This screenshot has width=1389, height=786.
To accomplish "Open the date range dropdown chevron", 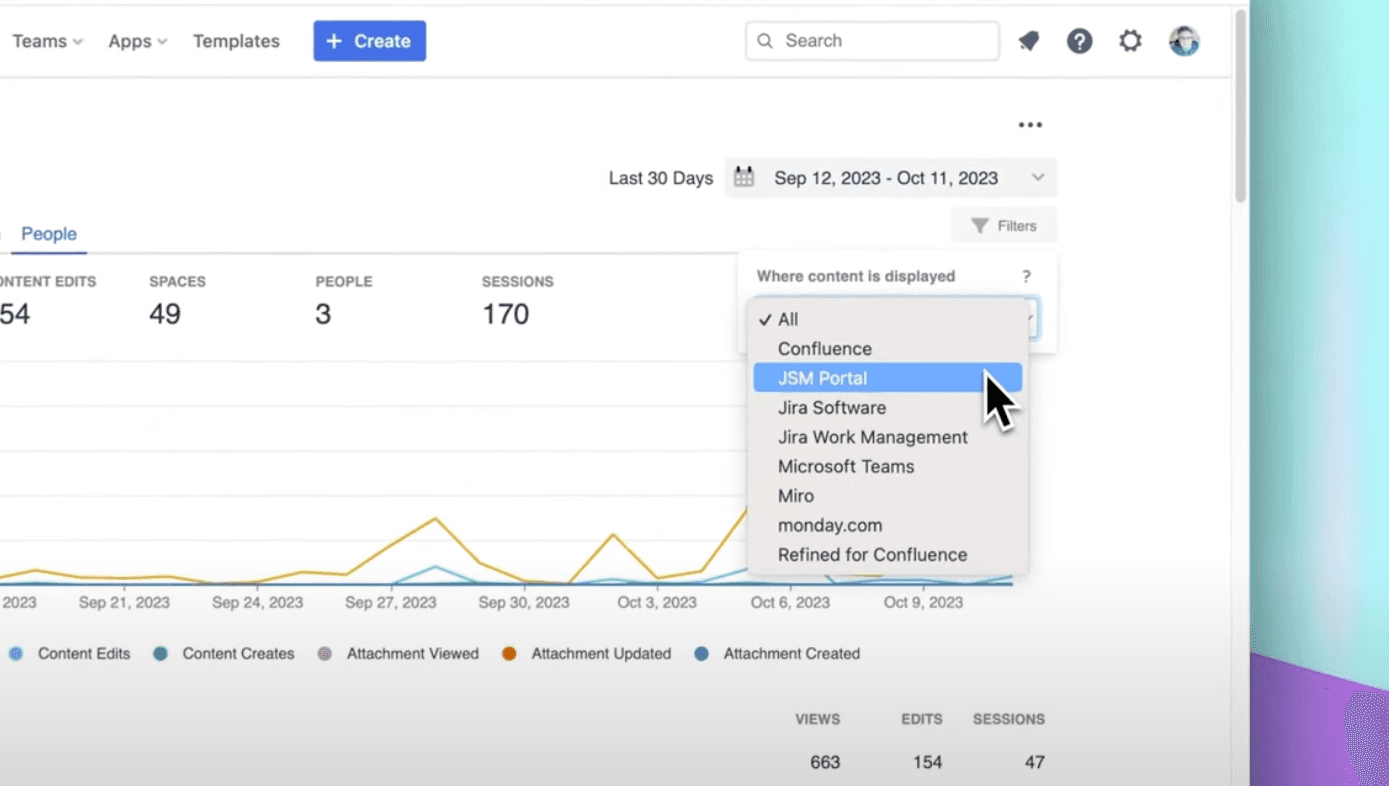I will click(x=1038, y=177).
